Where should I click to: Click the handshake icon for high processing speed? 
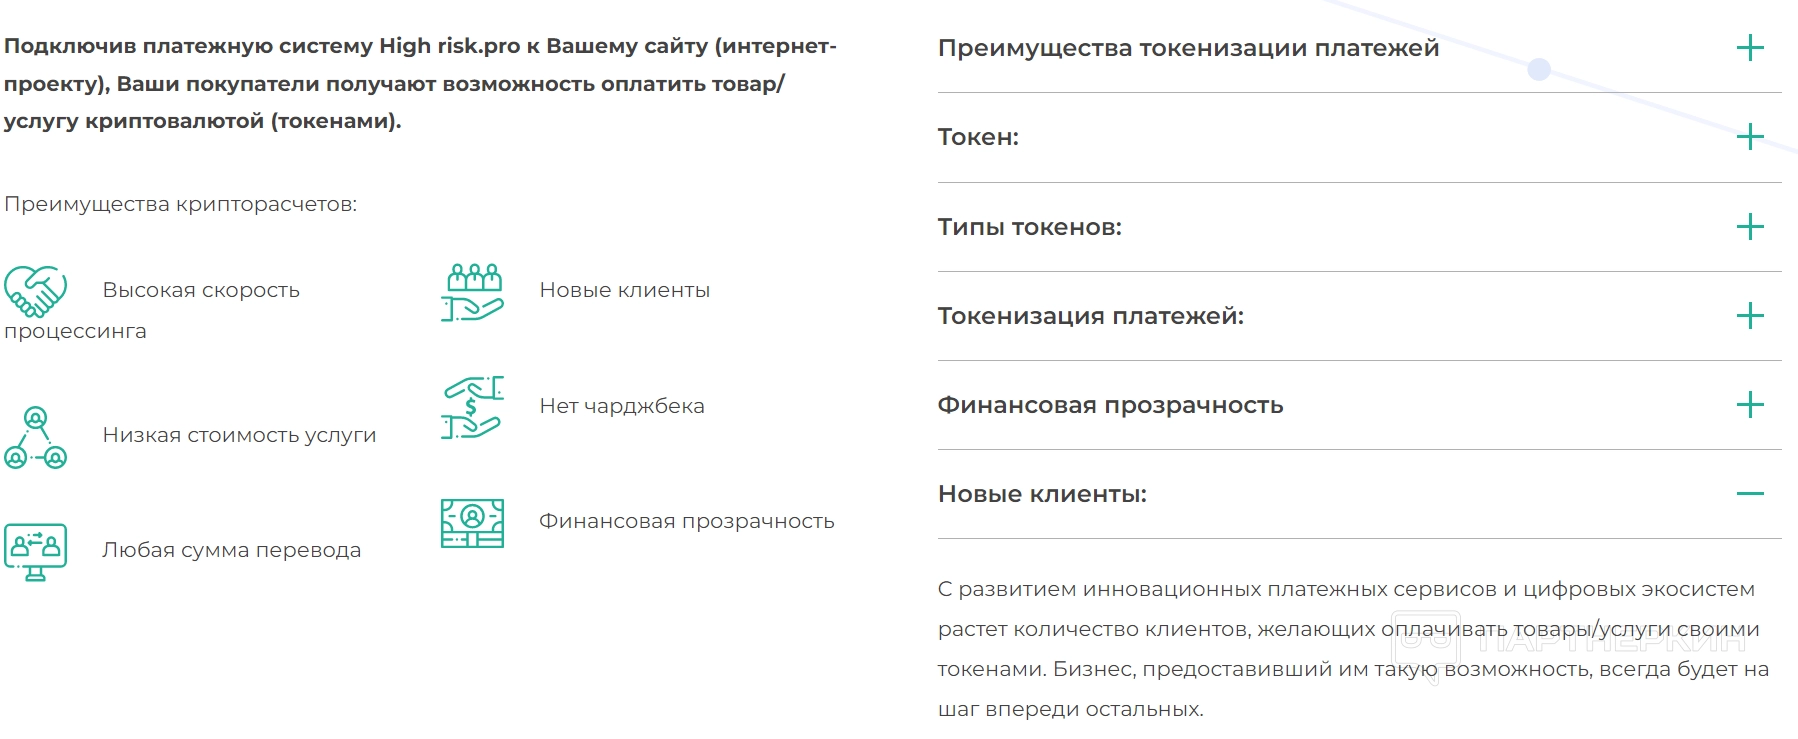pyautogui.click(x=35, y=290)
